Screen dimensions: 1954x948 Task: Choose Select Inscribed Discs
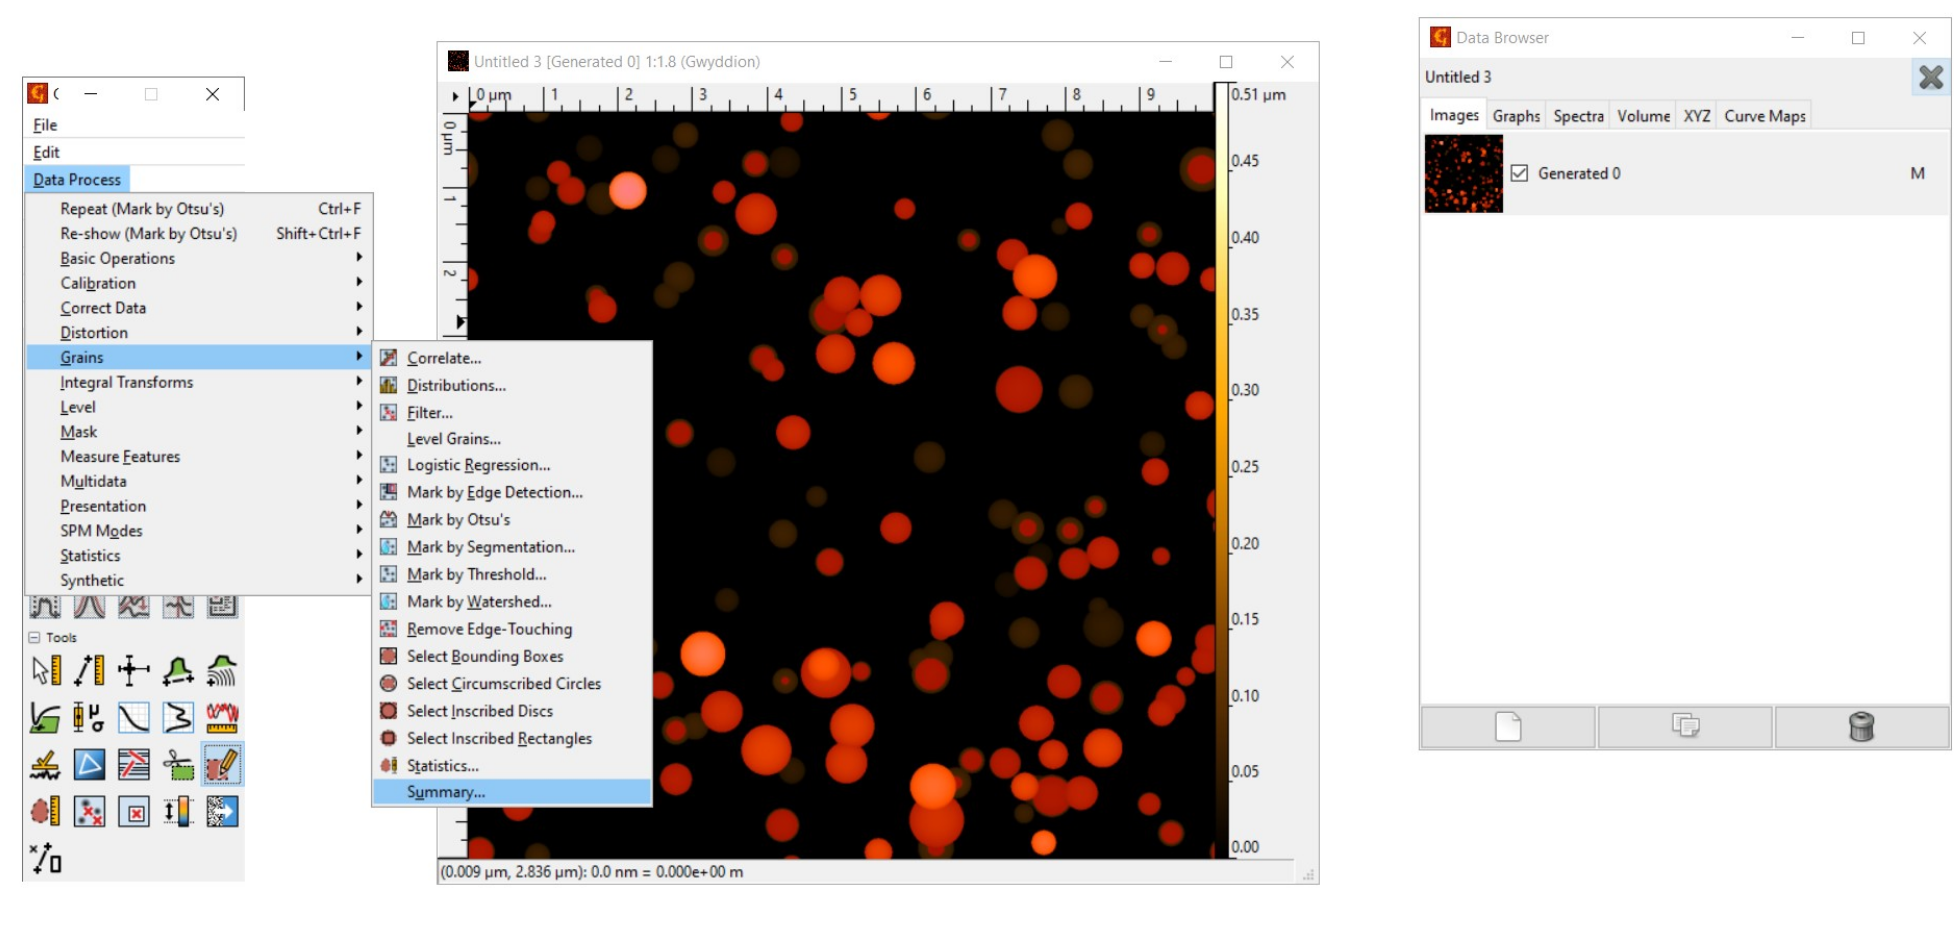(512, 711)
